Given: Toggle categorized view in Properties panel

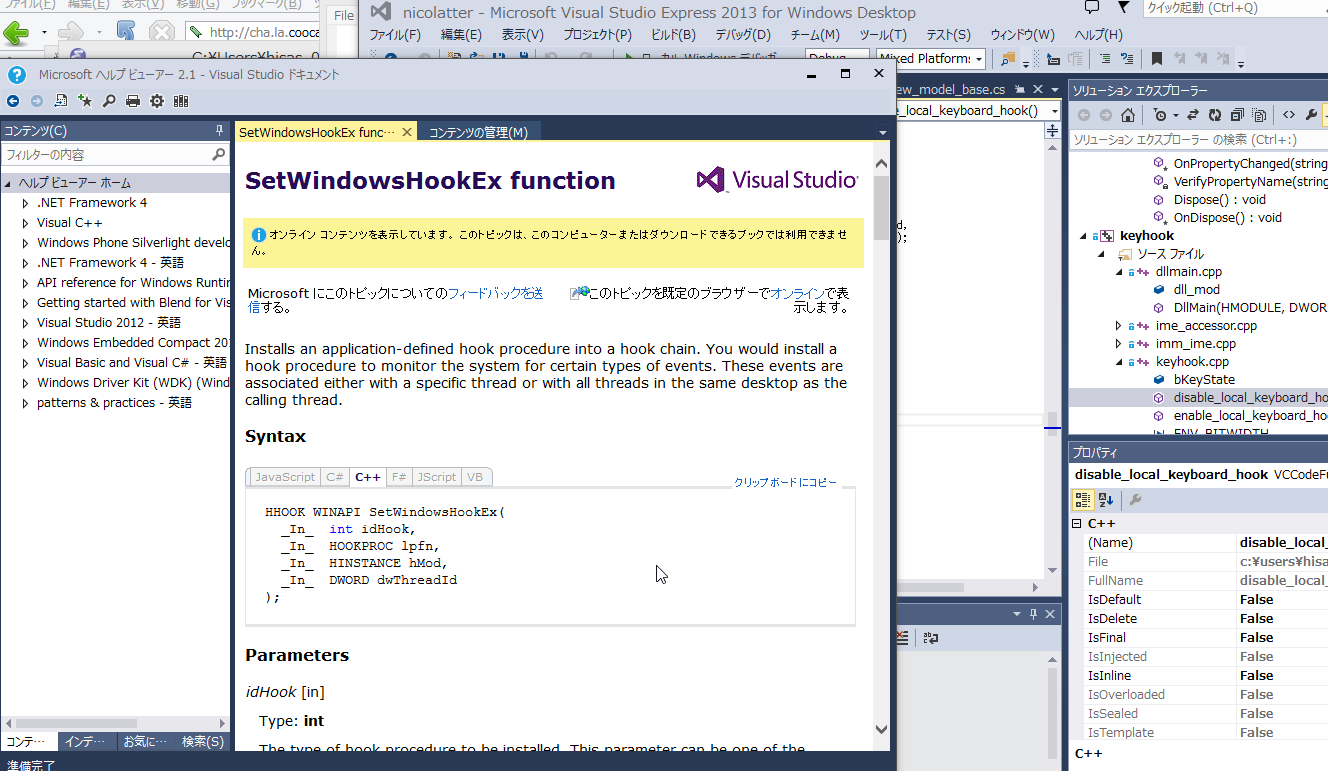Looking at the screenshot, I should pyautogui.click(x=1083, y=500).
